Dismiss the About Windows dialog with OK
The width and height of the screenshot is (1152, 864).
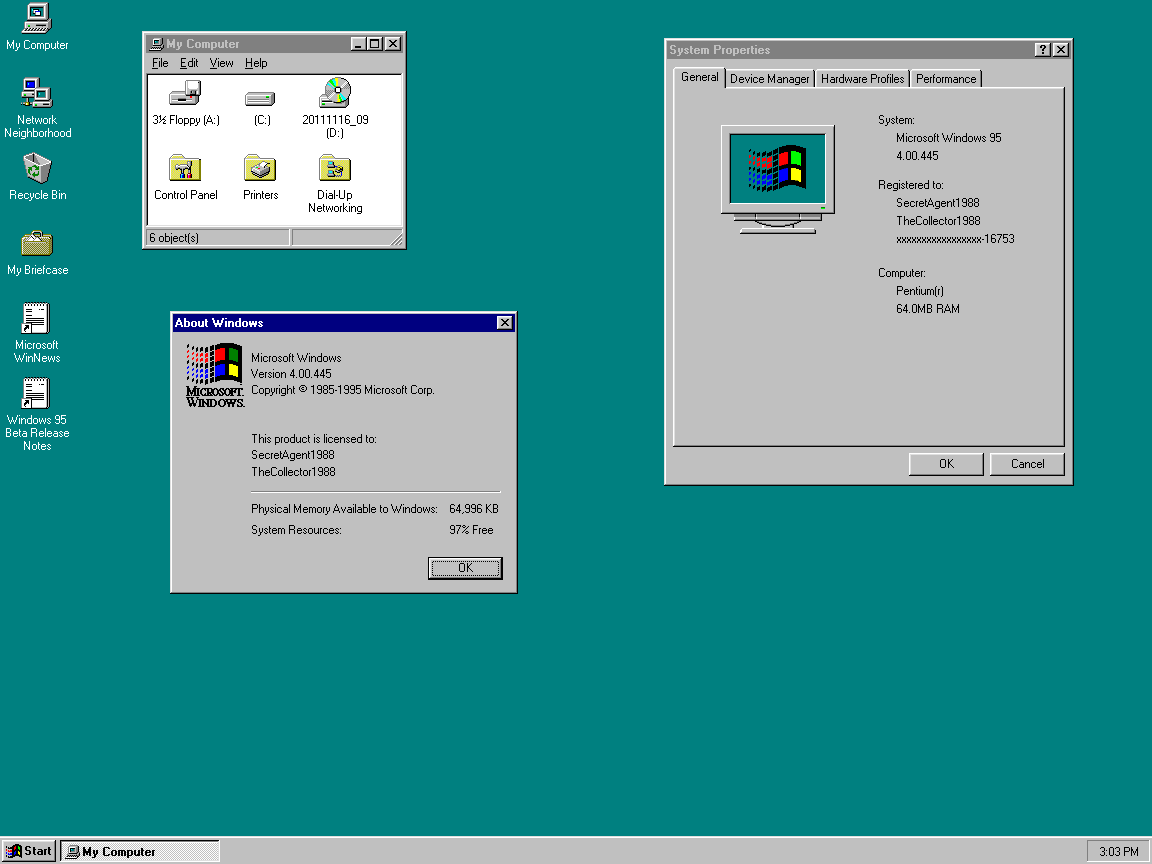coord(464,568)
